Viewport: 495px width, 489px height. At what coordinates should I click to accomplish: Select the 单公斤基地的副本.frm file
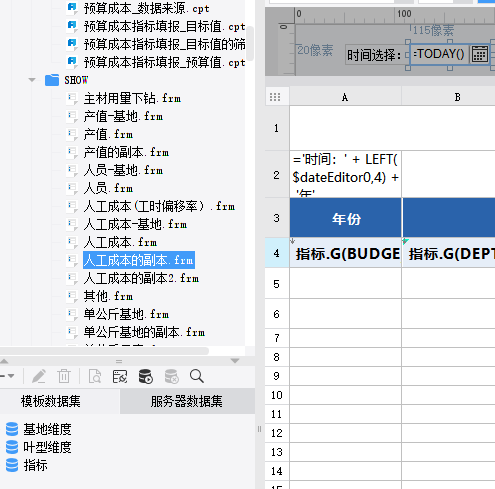coord(144,332)
